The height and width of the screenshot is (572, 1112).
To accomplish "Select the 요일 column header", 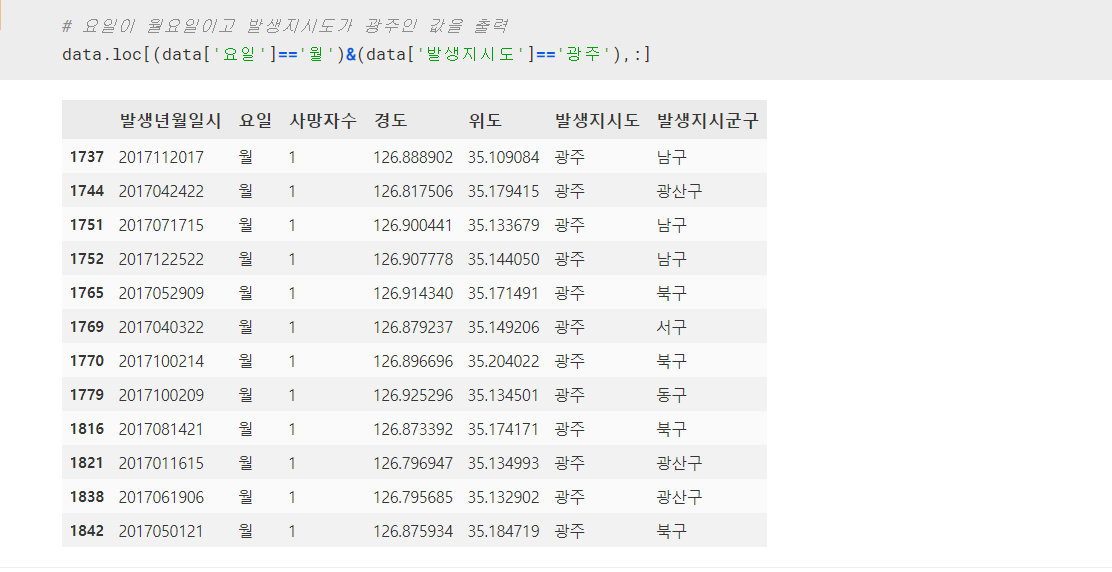I will pyautogui.click(x=255, y=120).
